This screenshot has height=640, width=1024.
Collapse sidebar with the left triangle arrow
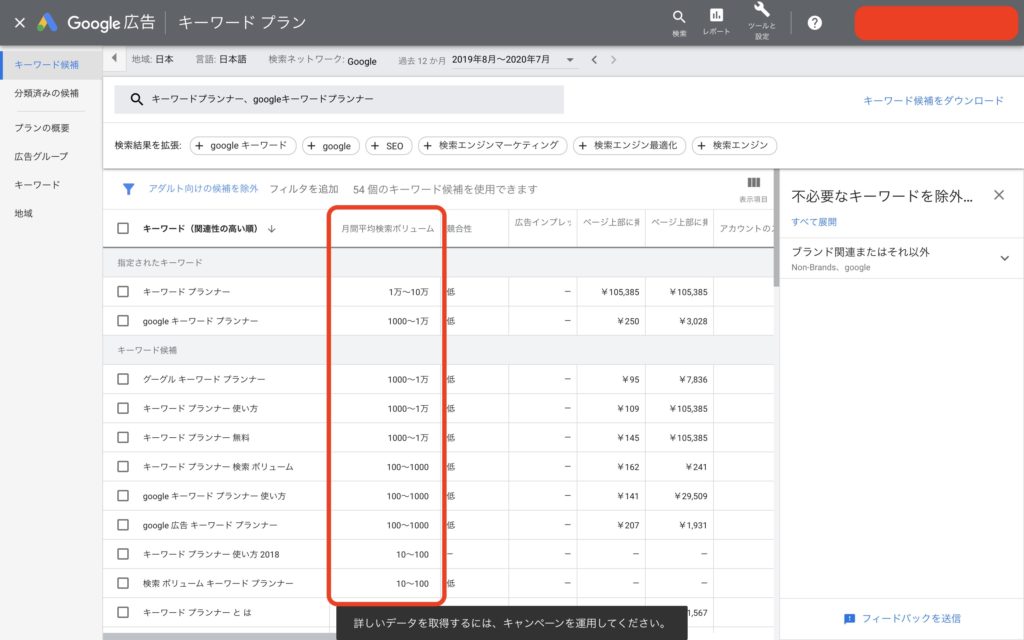pyautogui.click(x=114, y=58)
